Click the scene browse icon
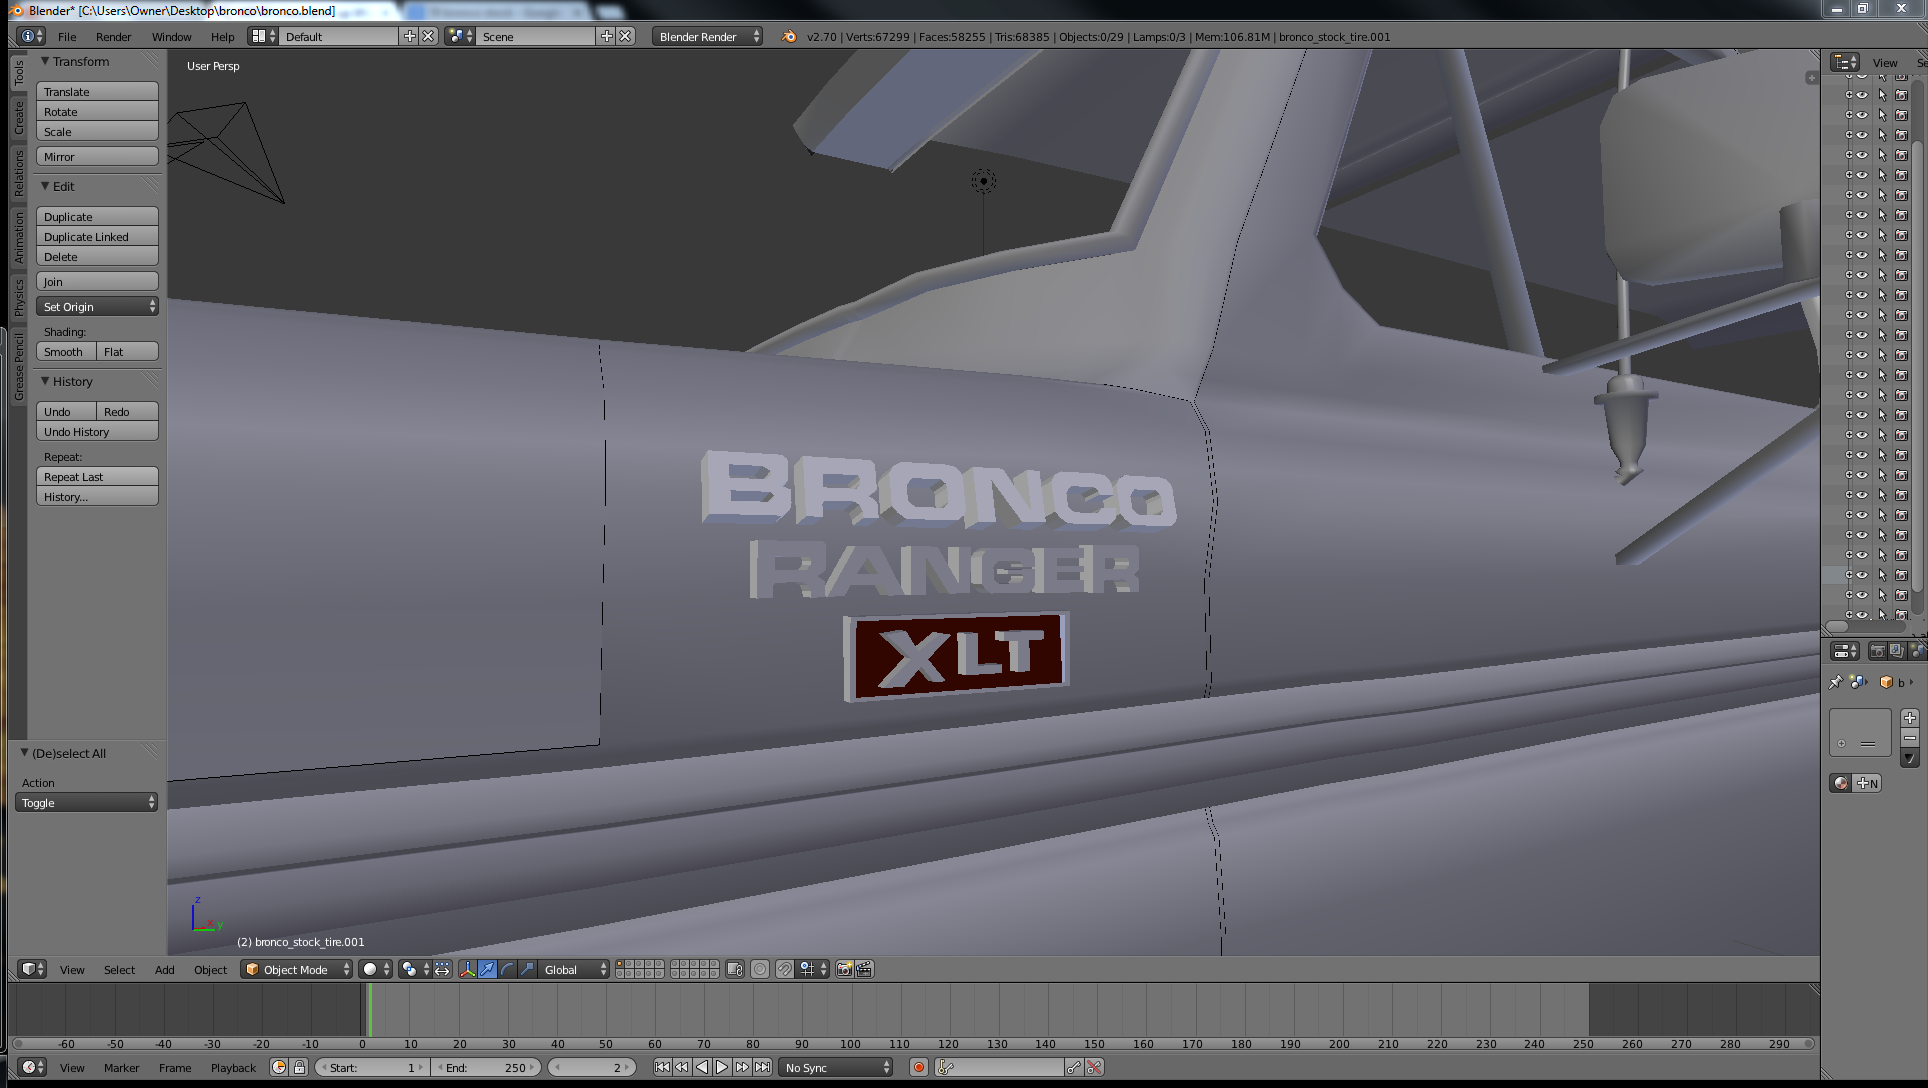The height and width of the screenshot is (1088, 1928). point(461,37)
